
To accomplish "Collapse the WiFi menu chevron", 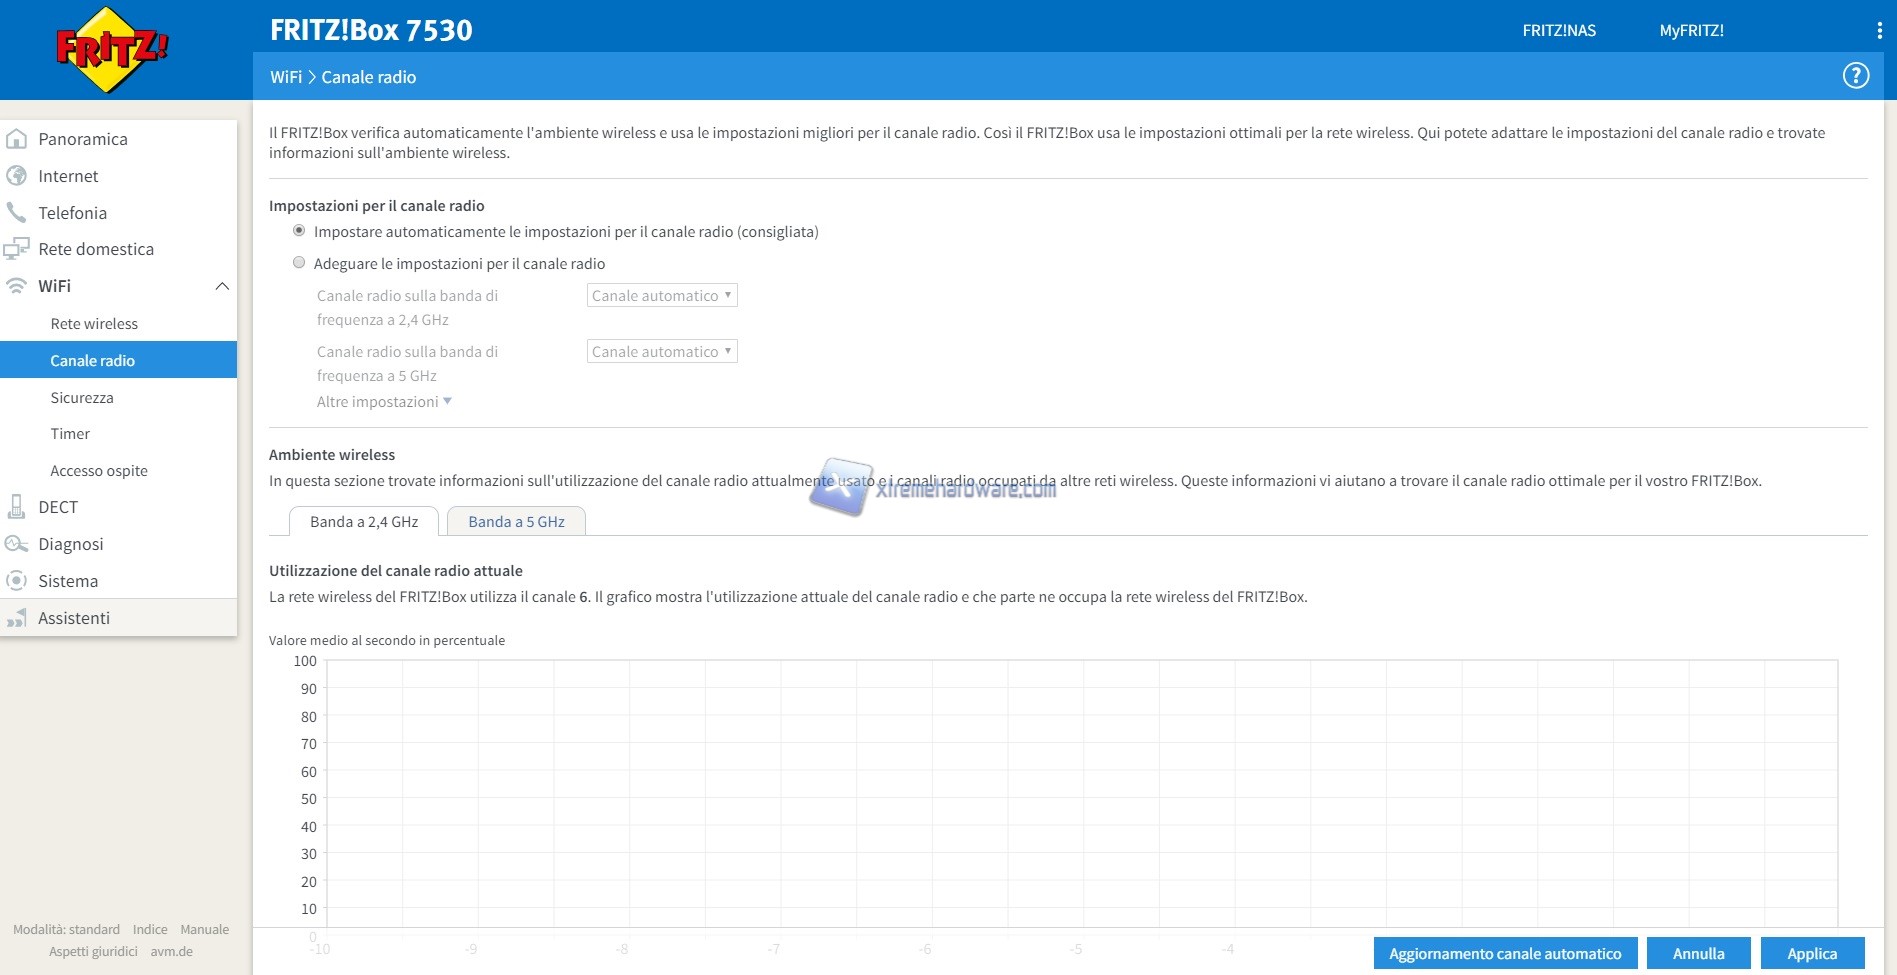I will coord(222,286).
